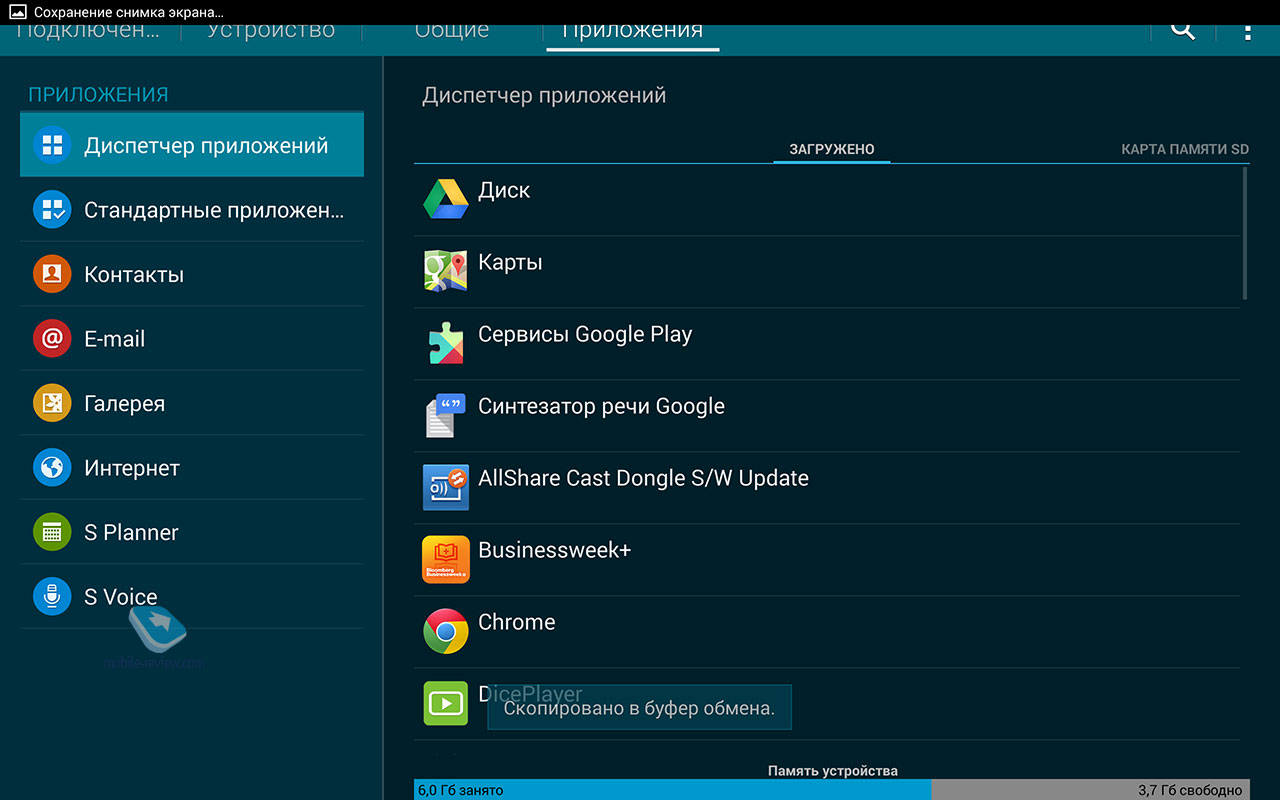The width and height of the screenshot is (1280, 800).
Task: Open Chrome app details
Action: point(827,632)
